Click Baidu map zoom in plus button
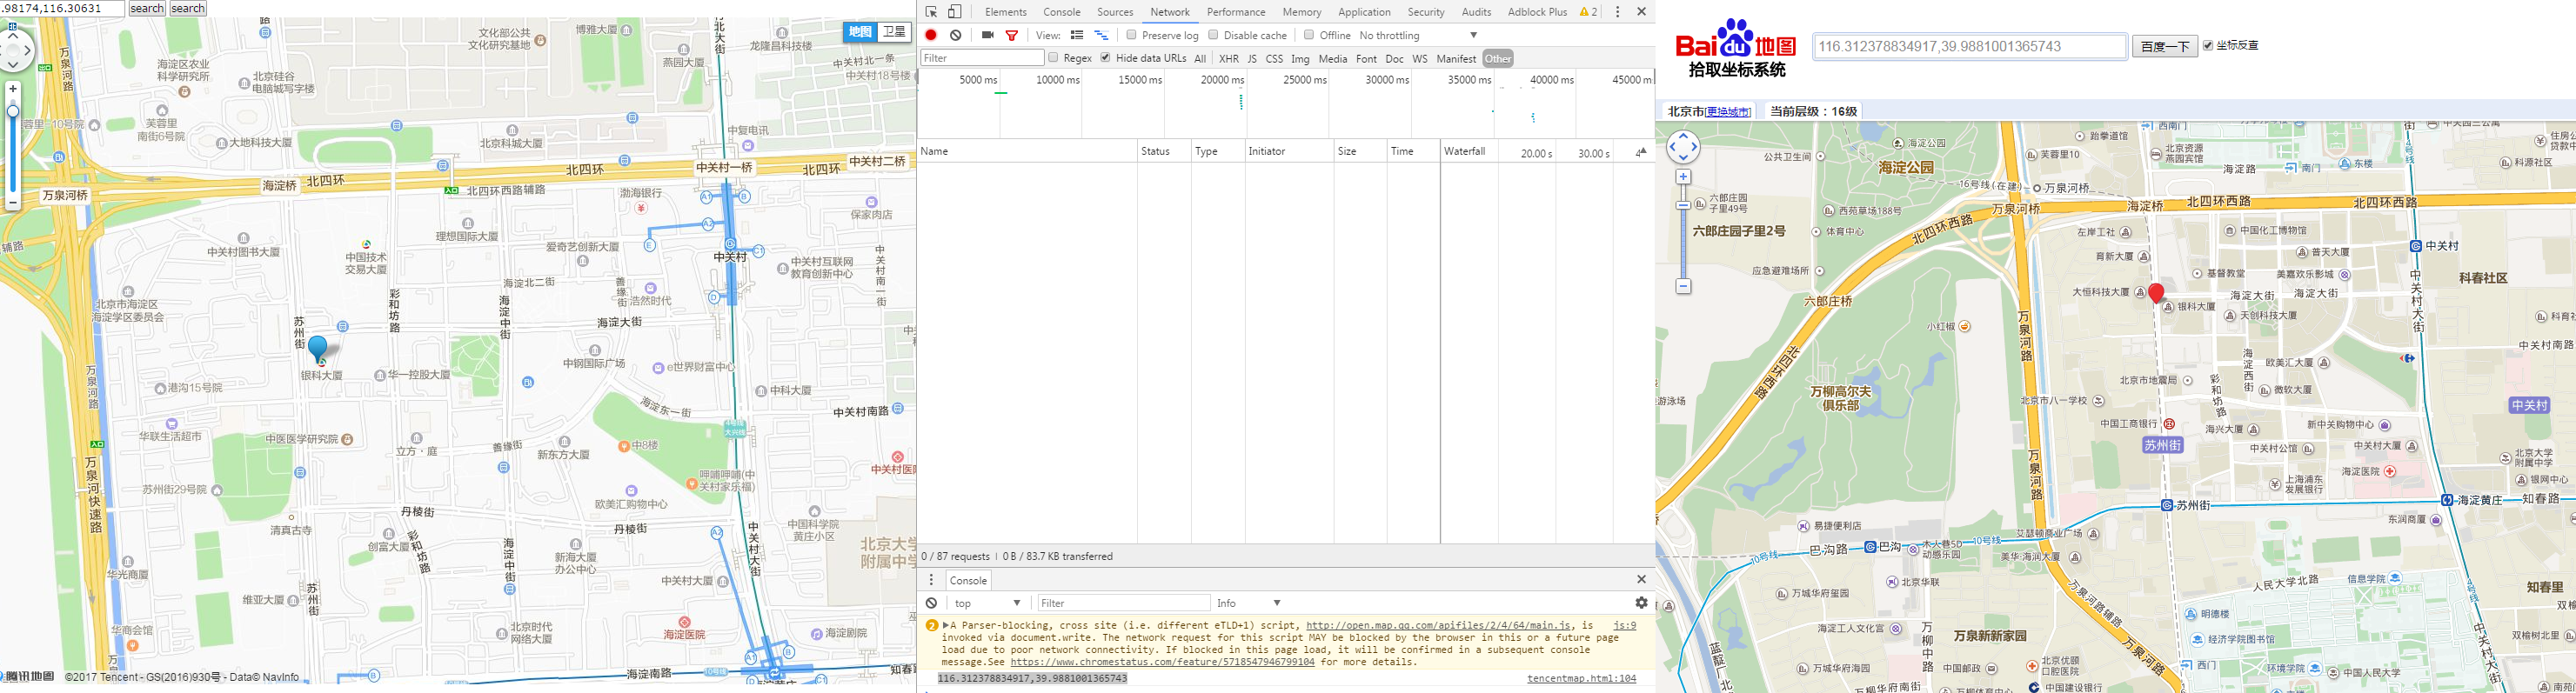The width and height of the screenshot is (2576, 693). [1683, 177]
